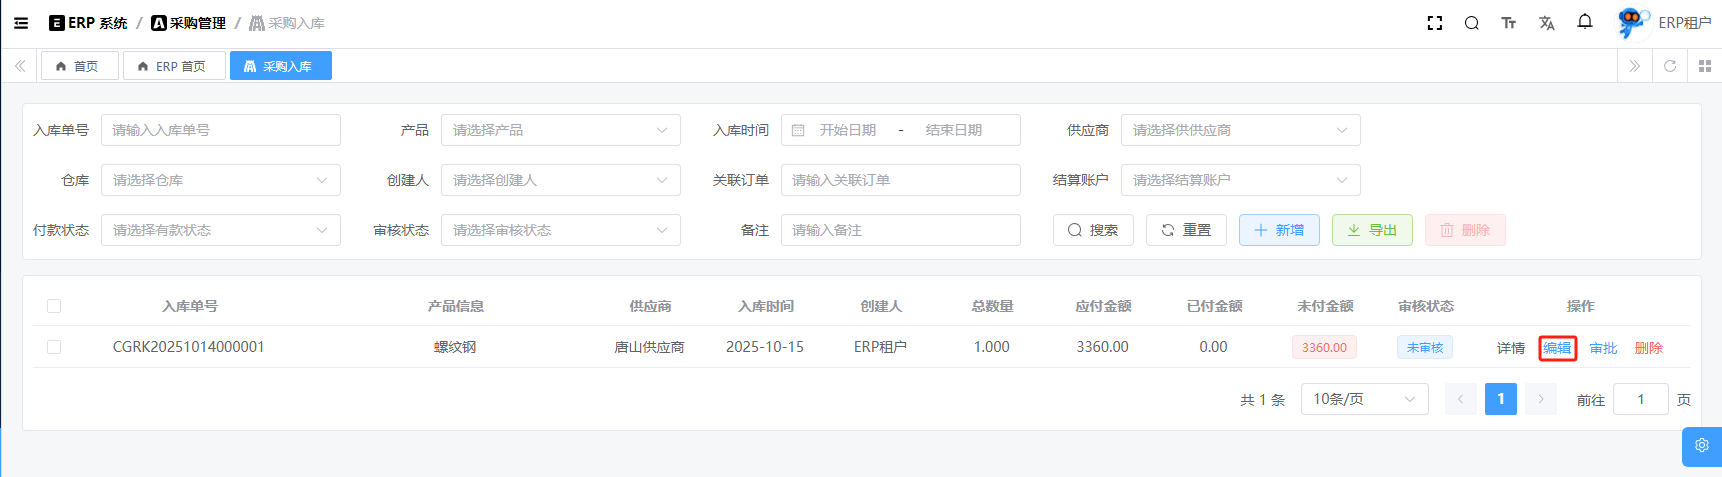The width and height of the screenshot is (1722, 477).
Task: Select all rows with header checkbox
Action: pos(54,306)
